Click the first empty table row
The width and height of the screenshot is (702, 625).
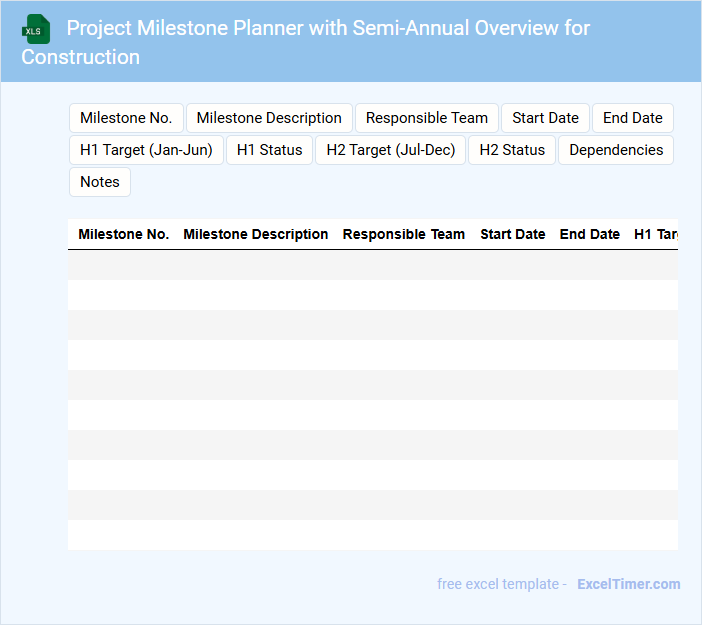tap(372, 265)
